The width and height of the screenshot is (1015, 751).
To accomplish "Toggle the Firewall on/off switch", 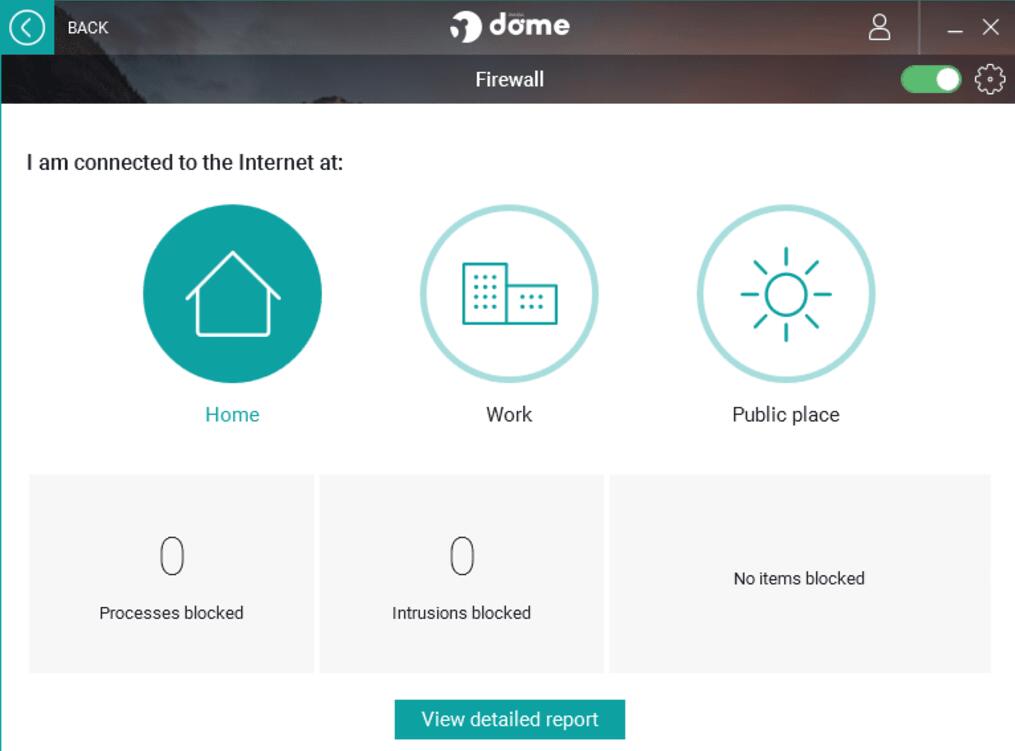I will click(930, 79).
